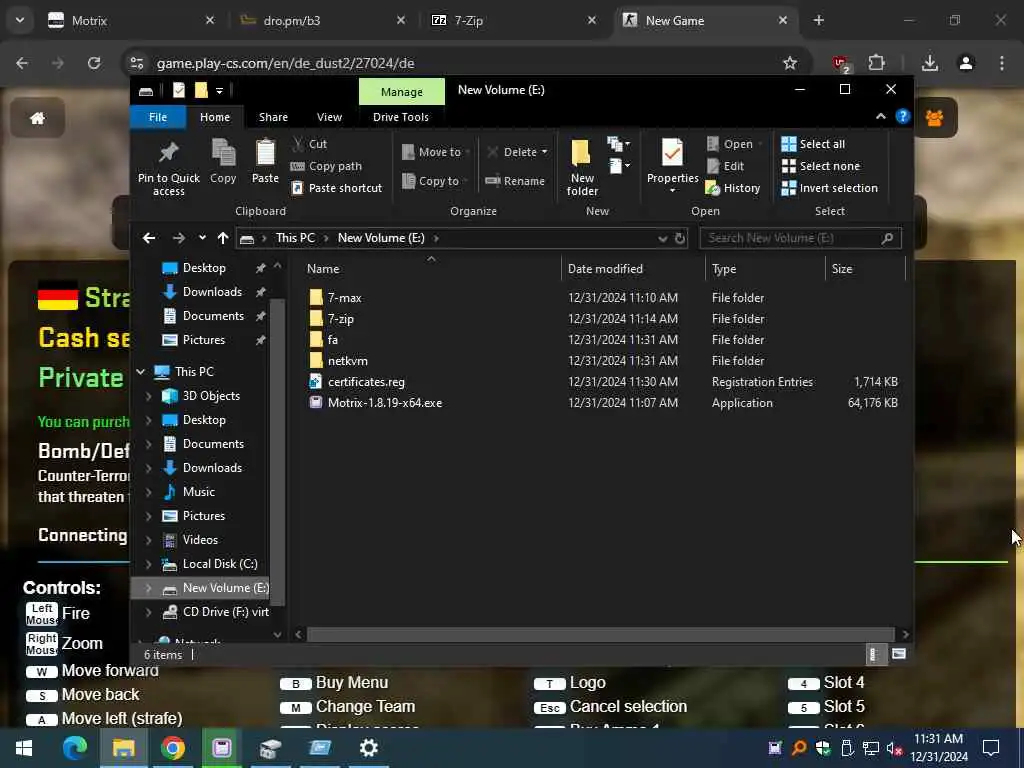
Task: Select the 7-max folder
Action: [344, 298]
